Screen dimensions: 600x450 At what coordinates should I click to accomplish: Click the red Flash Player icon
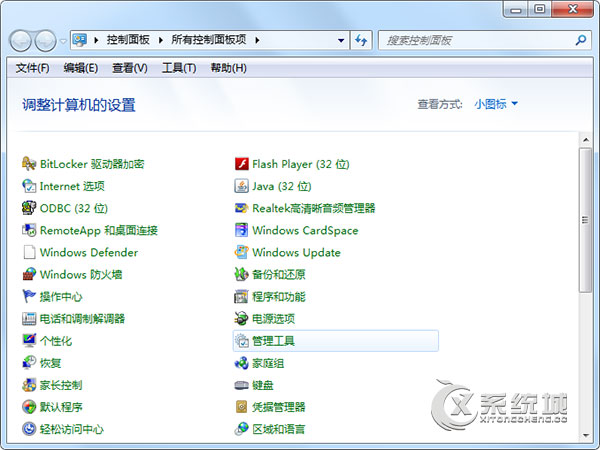(241, 164)
